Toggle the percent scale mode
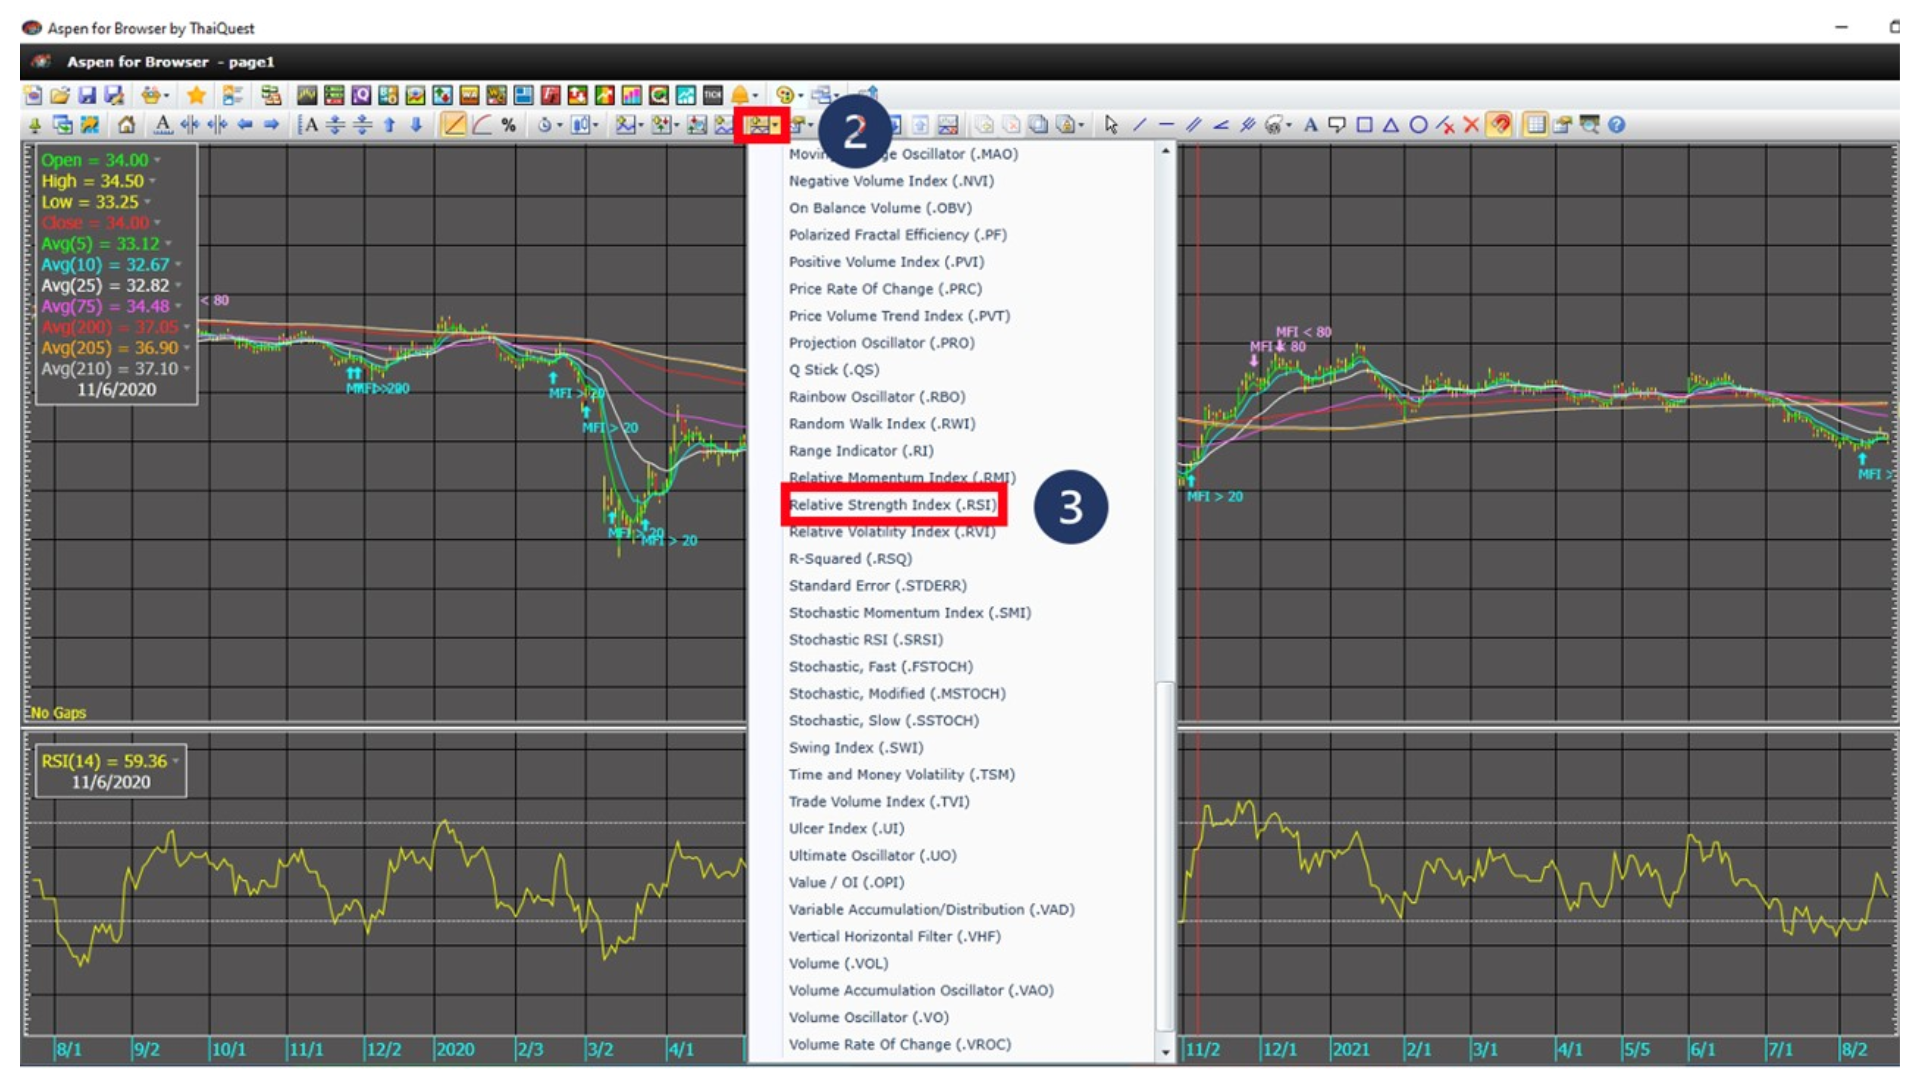1920x1080 pixels. (x=507, y=124)
